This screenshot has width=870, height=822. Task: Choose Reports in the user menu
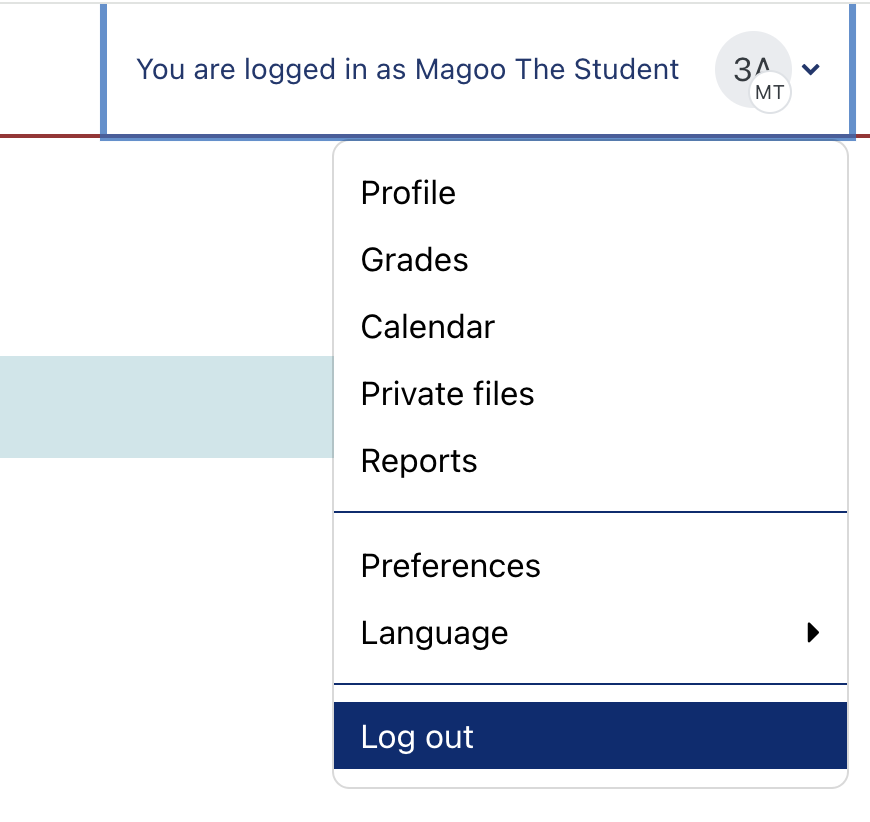point(419,461)
